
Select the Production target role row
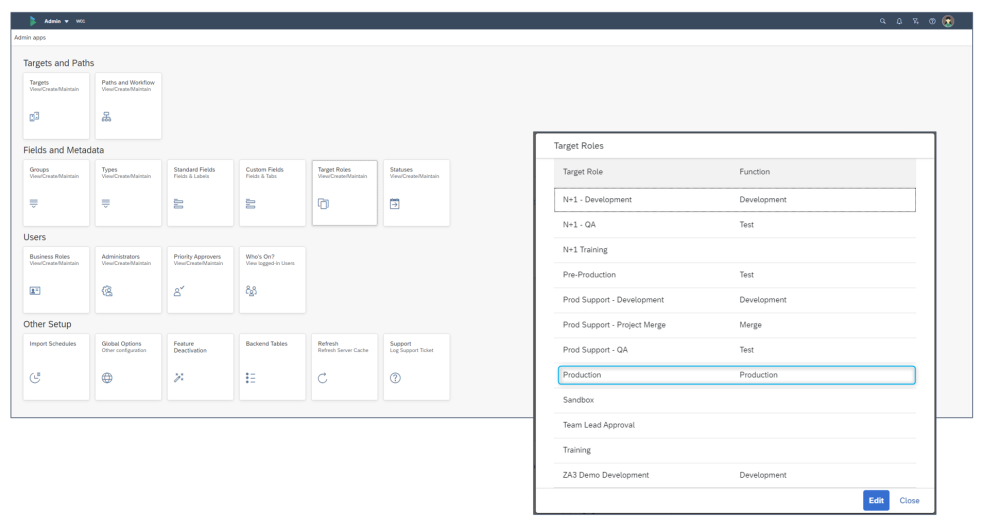[736, 375]
